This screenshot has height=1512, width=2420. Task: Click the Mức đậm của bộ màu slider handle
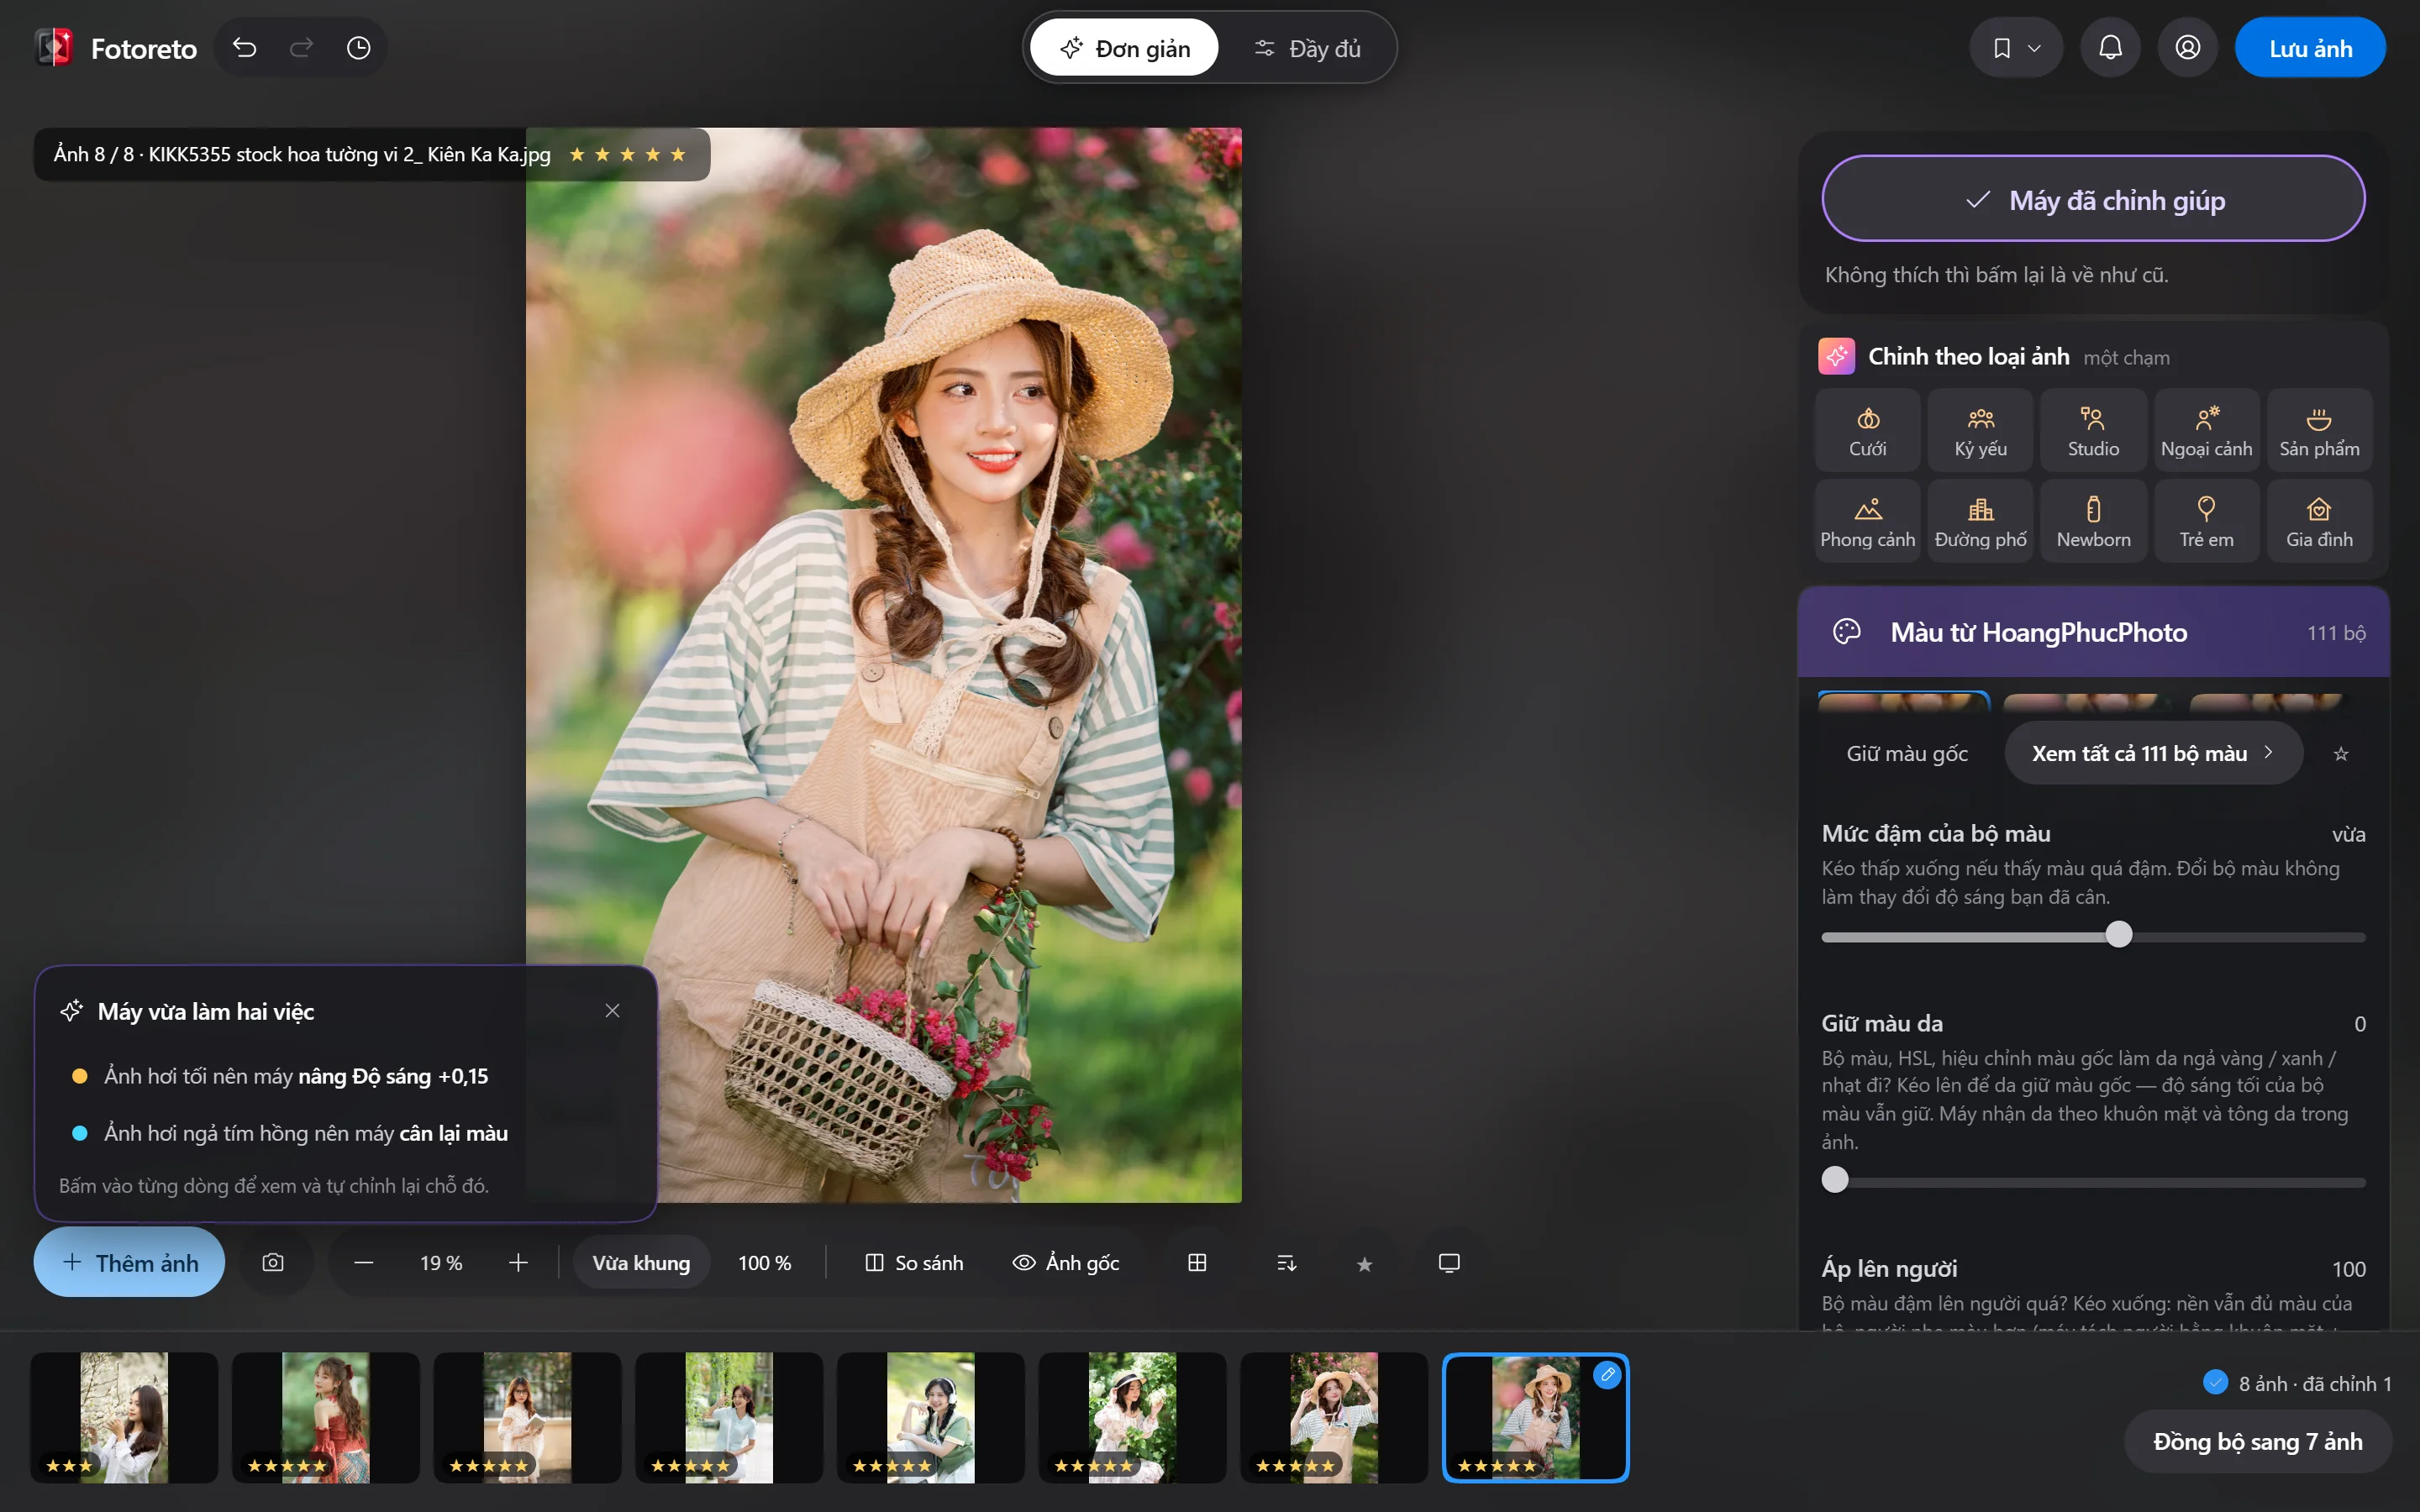[2118, 935]
